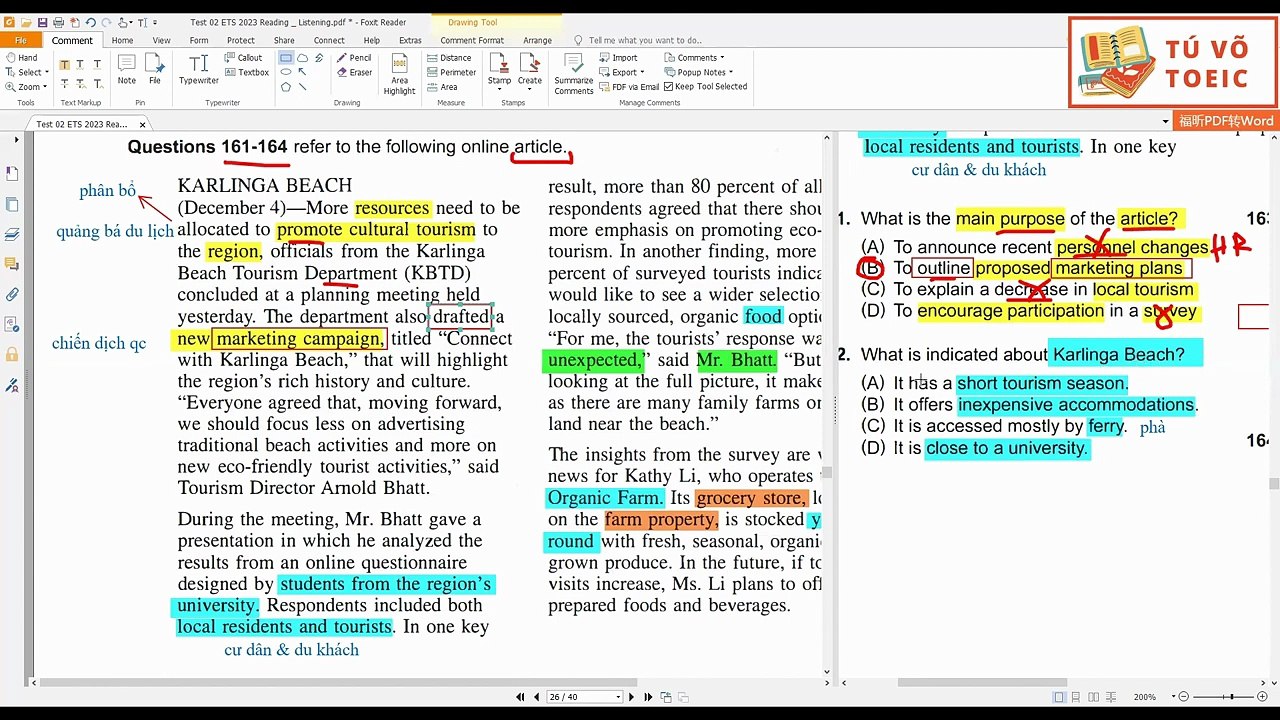The image size is (1280, 720).
Task: Open the Comments dropdown in ribbon
Action: 694,58
